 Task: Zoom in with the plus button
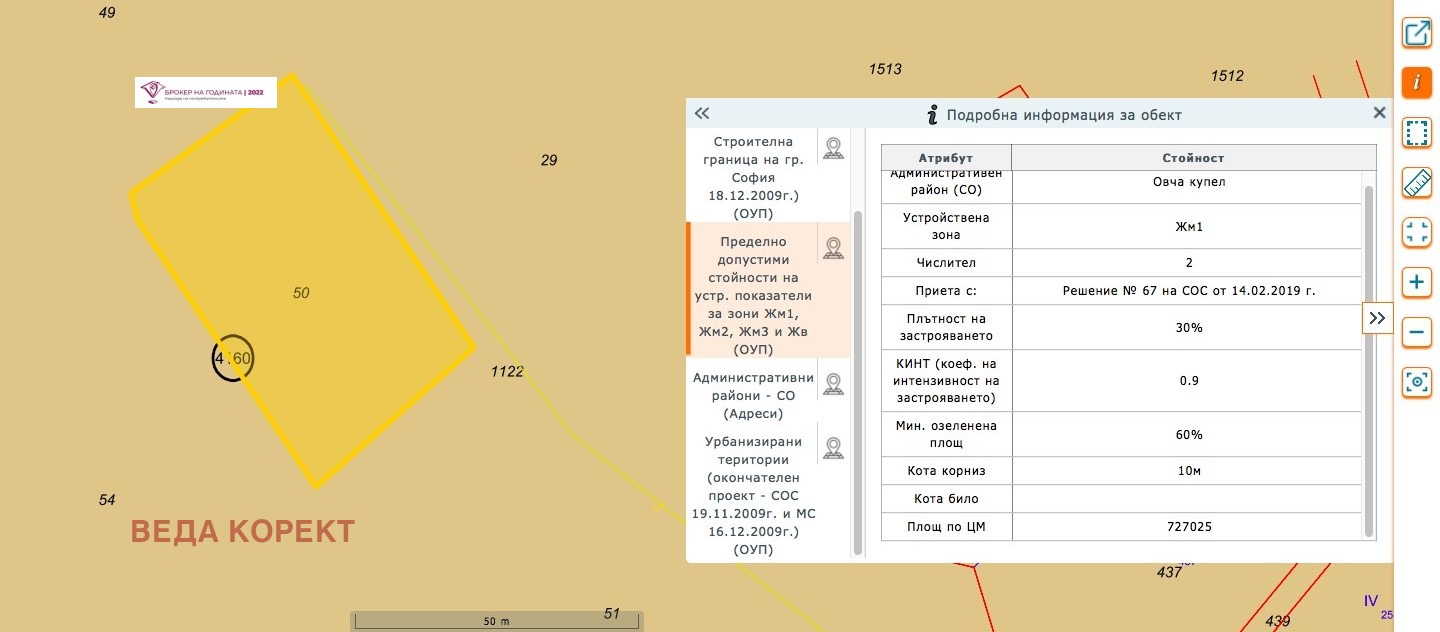(1417, 283)
